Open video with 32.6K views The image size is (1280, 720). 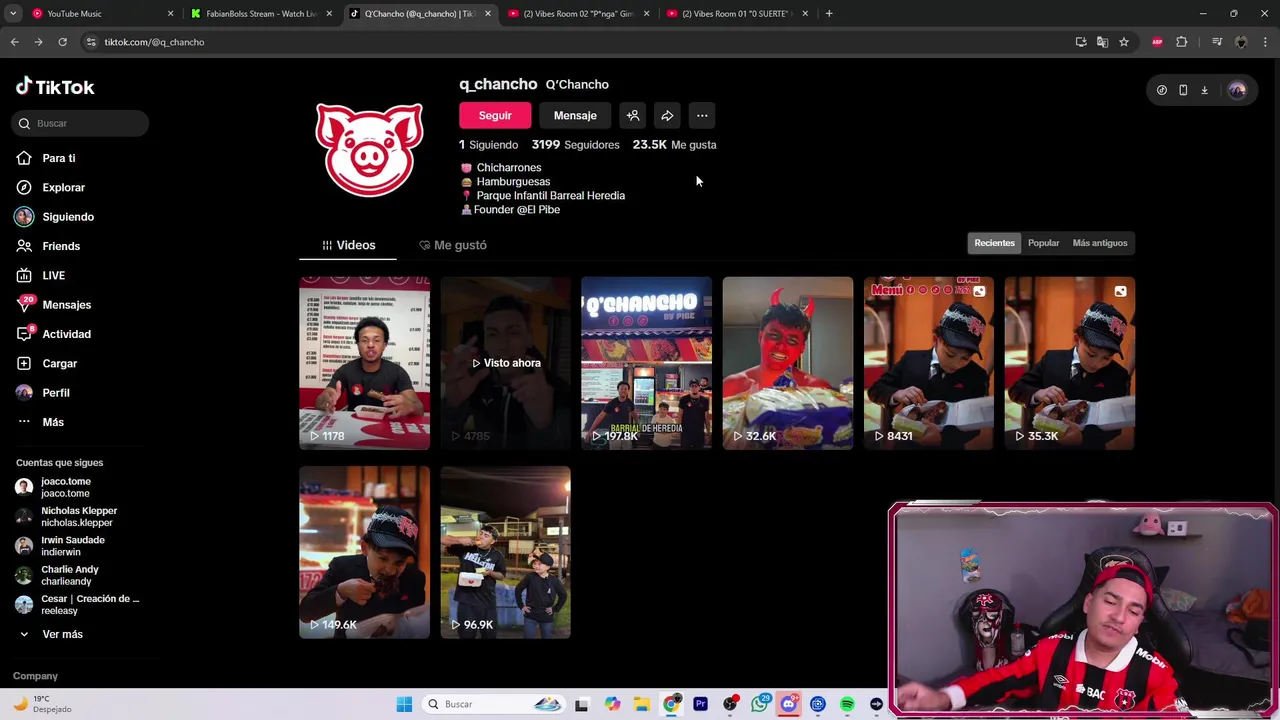coord(788,363)
